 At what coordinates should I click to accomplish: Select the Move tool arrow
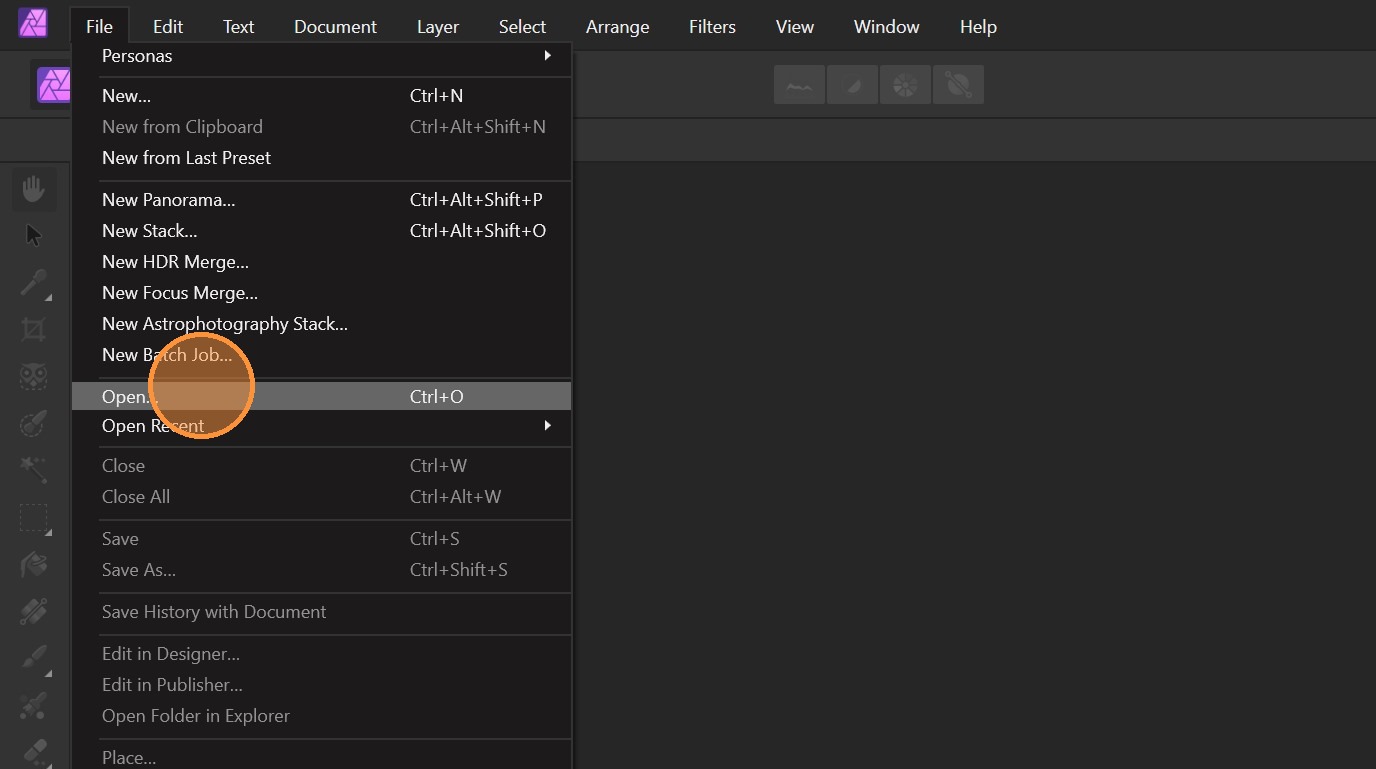(x=34, y=235)
